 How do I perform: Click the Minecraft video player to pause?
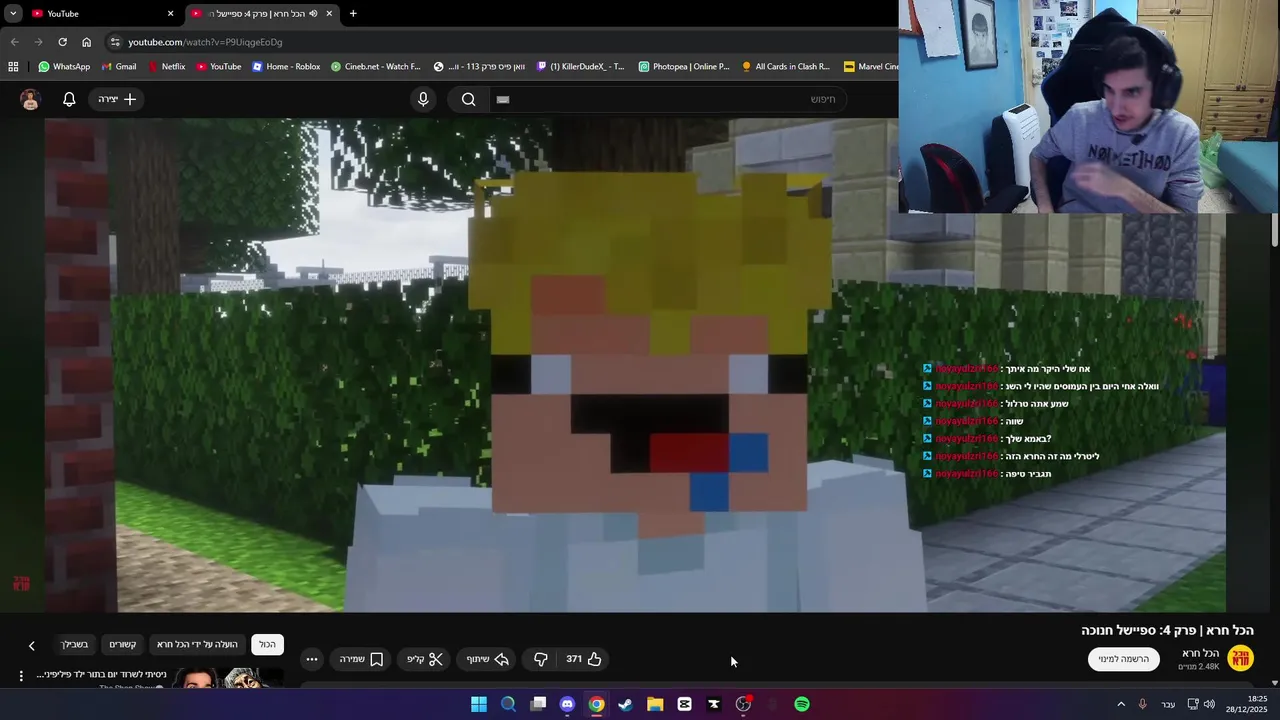tap(635, 365)
